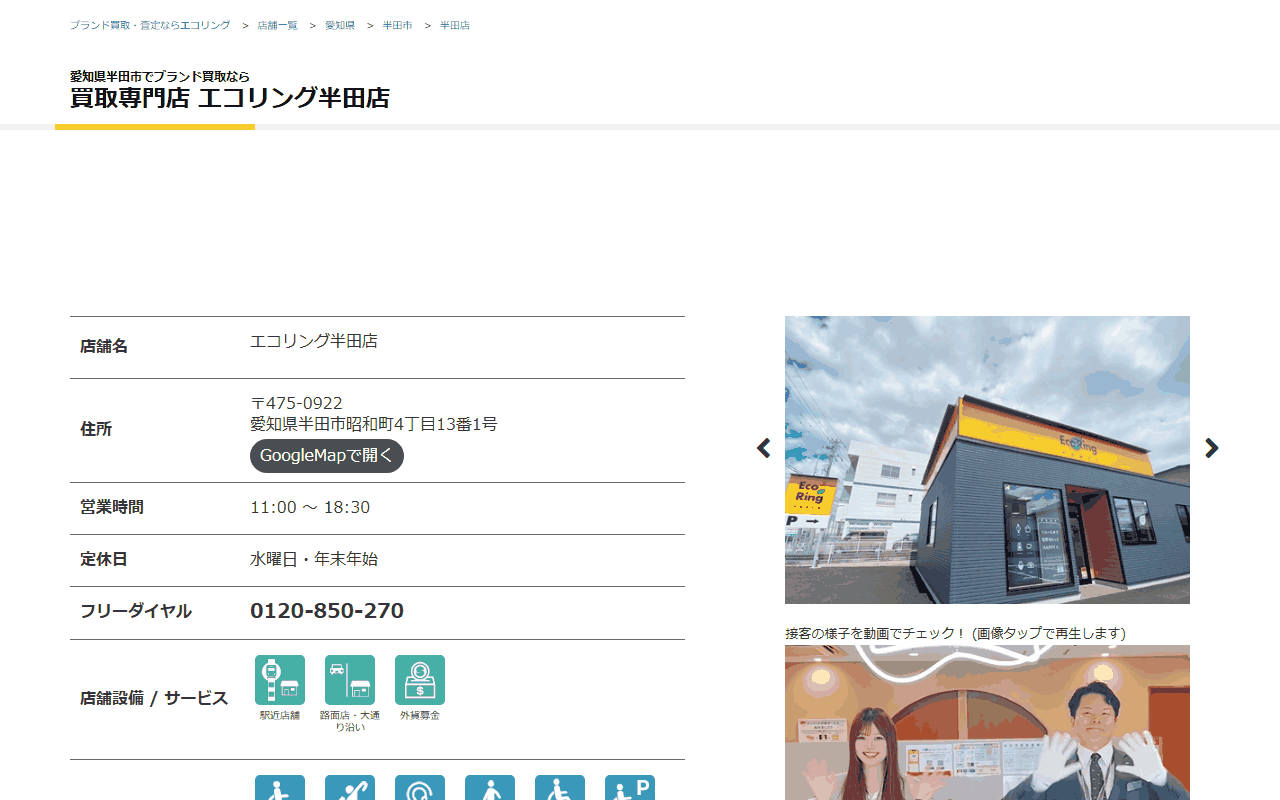1280x800 pixels.
Task: Select the closed days 水曜日・年末年始
Action: pyautogui.click(x=314, y=559)
